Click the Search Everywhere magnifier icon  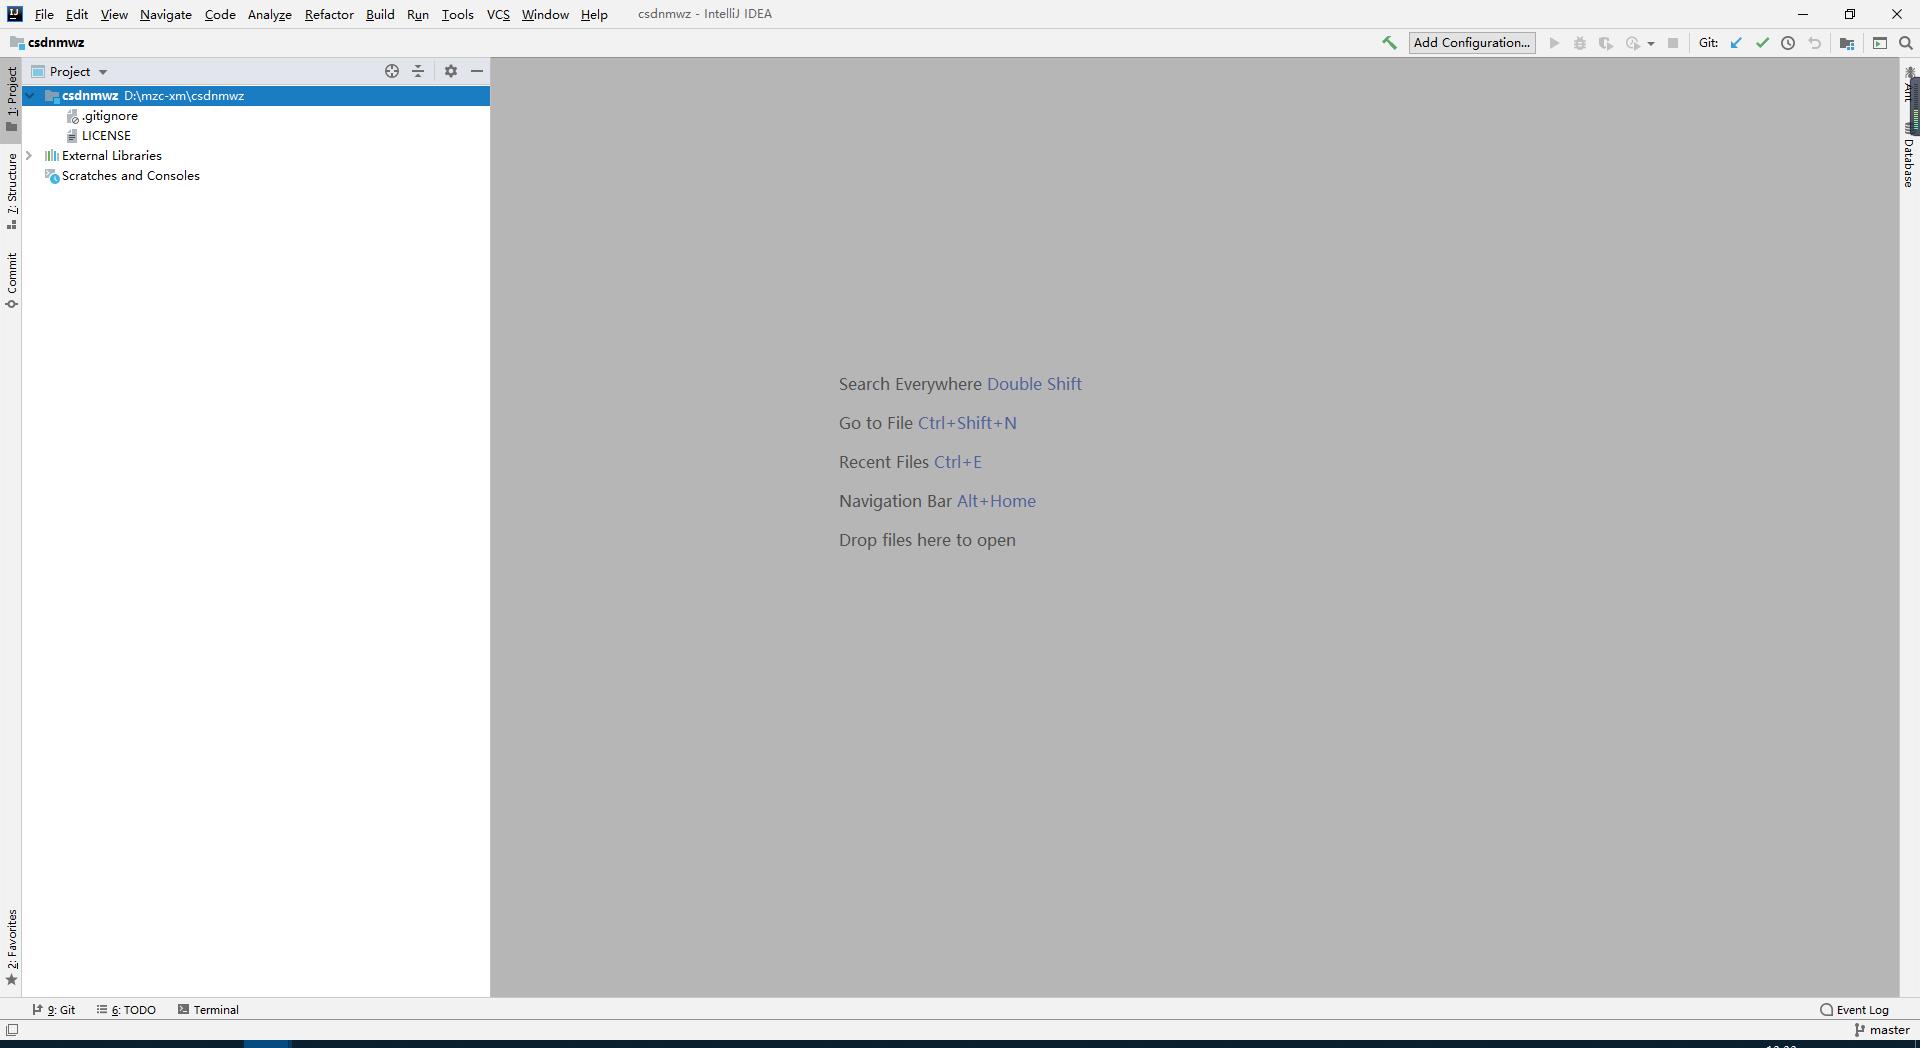pos(1906,43)
